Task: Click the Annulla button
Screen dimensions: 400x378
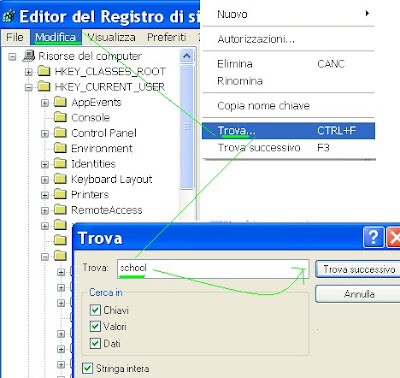Action: click(x=358, y=294)
